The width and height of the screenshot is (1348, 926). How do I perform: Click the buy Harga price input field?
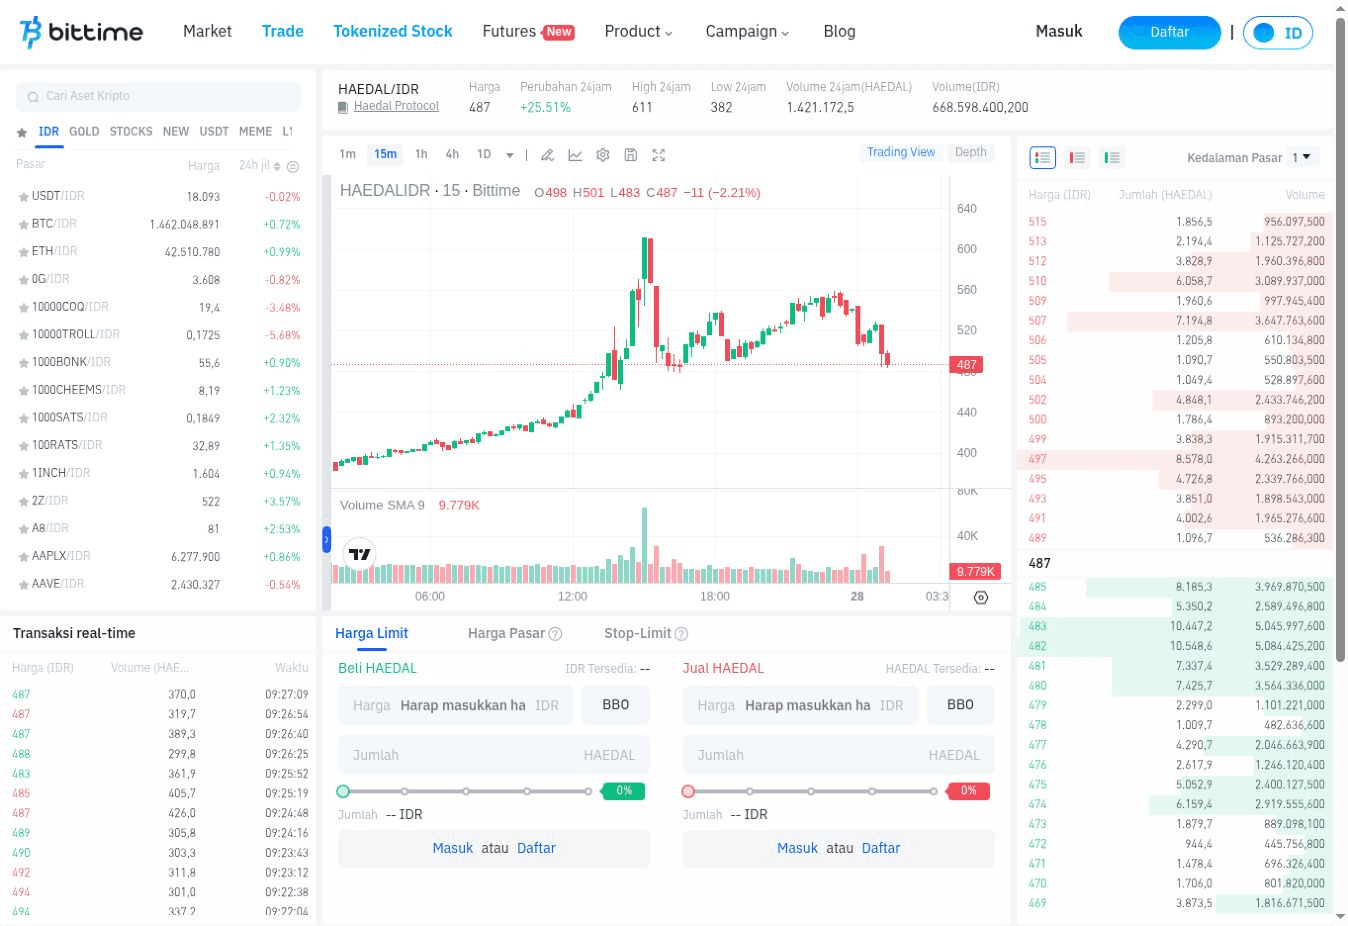pos(456,705)
